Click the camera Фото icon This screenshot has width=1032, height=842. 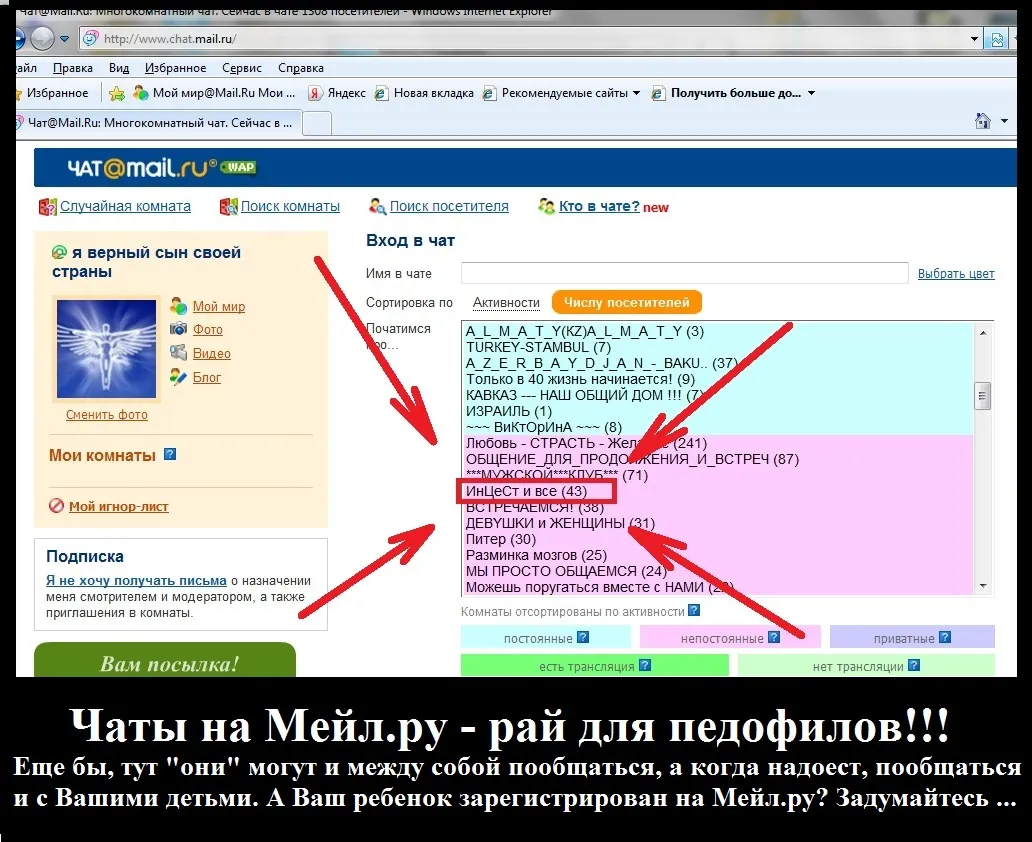pyautogui.click(x=178, y=329)
